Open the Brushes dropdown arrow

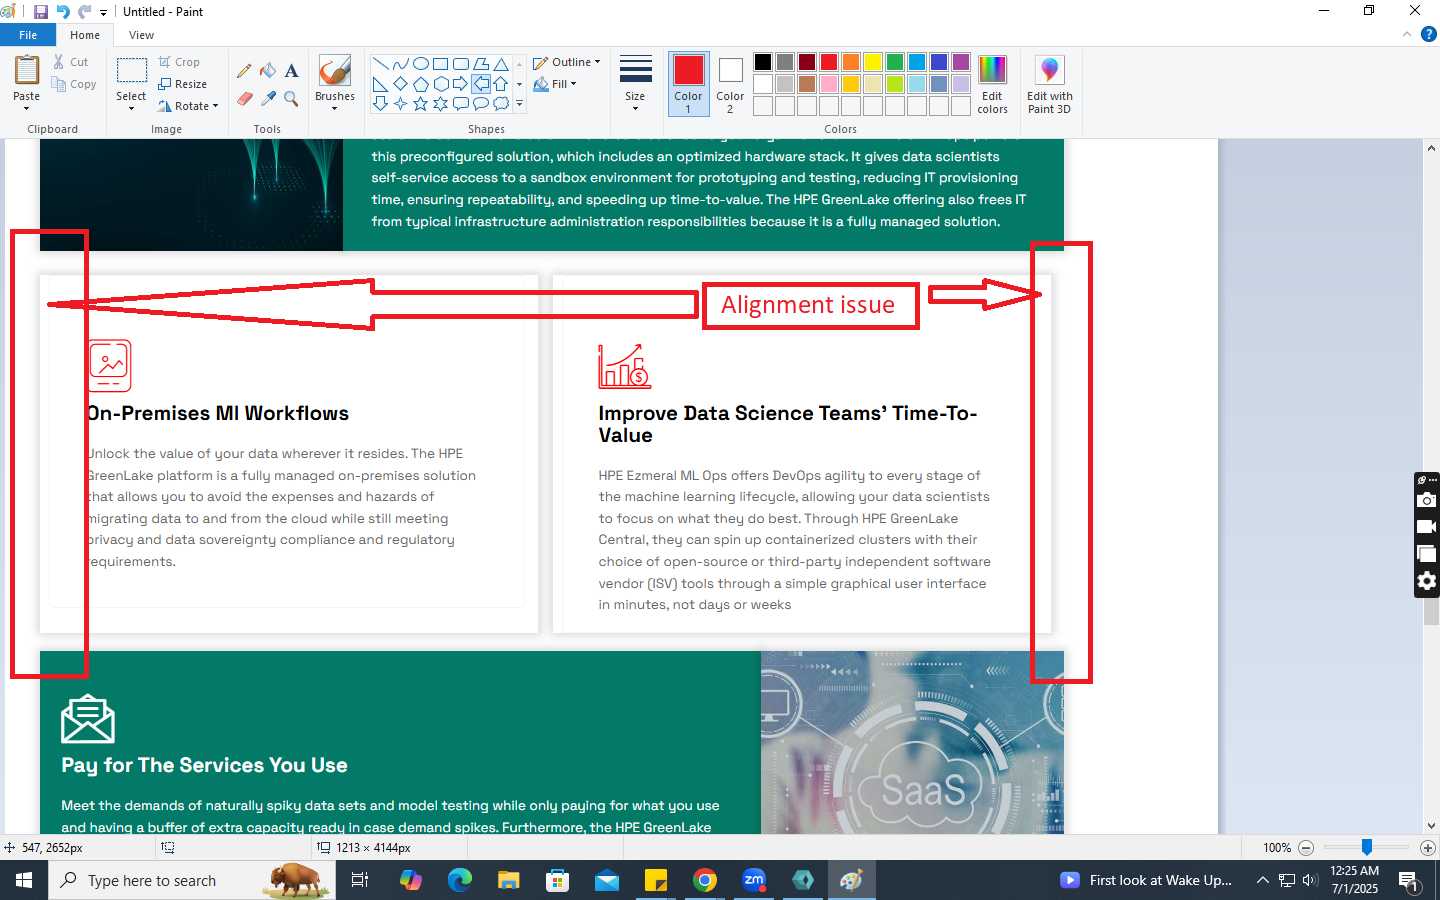coord(334,108)
